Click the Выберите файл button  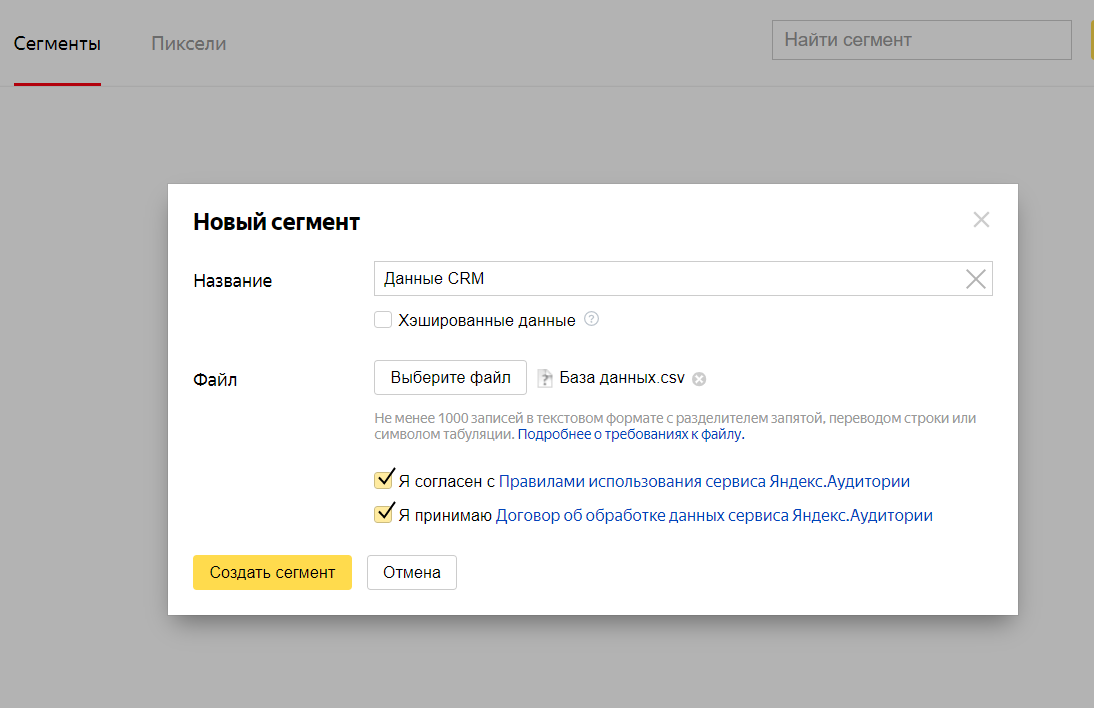pos(450,378)
